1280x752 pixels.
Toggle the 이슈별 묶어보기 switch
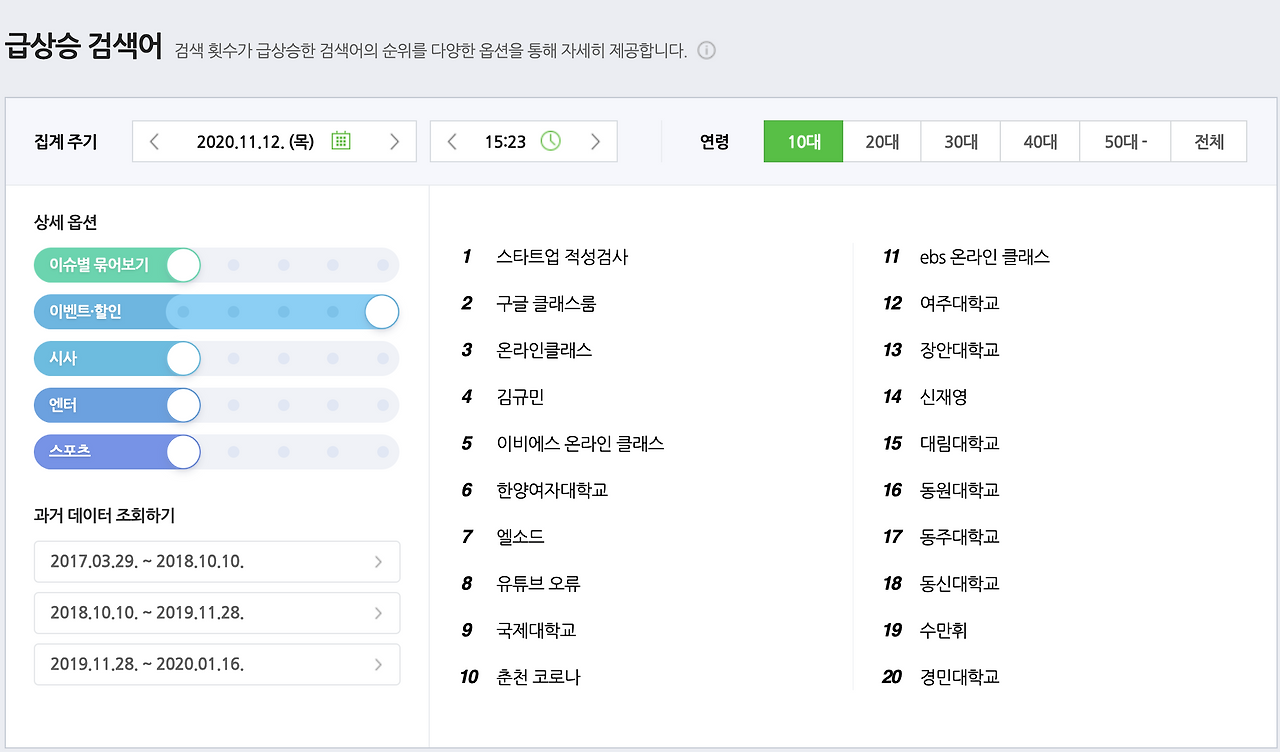click(x=184, y=265)
